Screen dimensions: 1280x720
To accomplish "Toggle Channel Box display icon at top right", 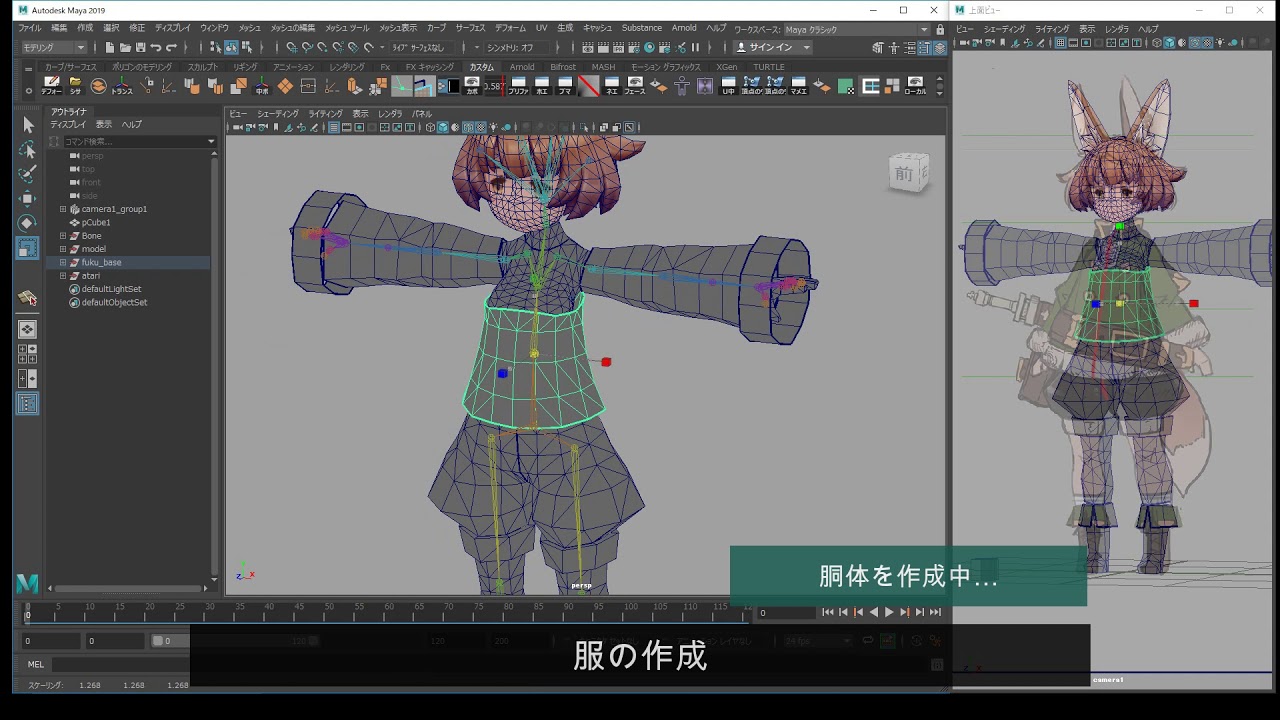I will (x=940, y=47).
